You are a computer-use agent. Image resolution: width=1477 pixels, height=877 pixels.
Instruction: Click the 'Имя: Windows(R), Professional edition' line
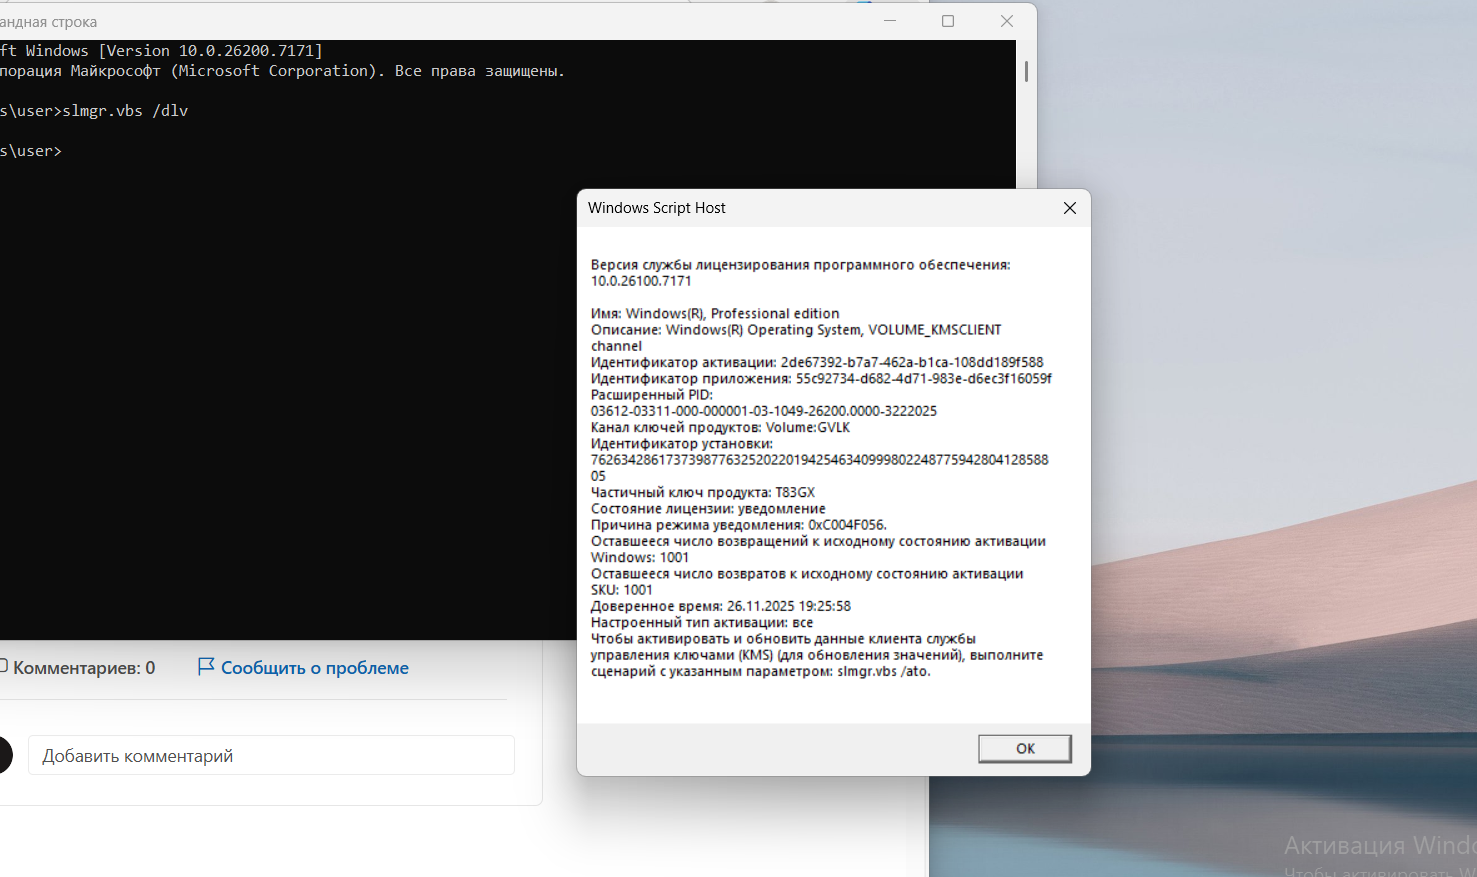point(715,313)
